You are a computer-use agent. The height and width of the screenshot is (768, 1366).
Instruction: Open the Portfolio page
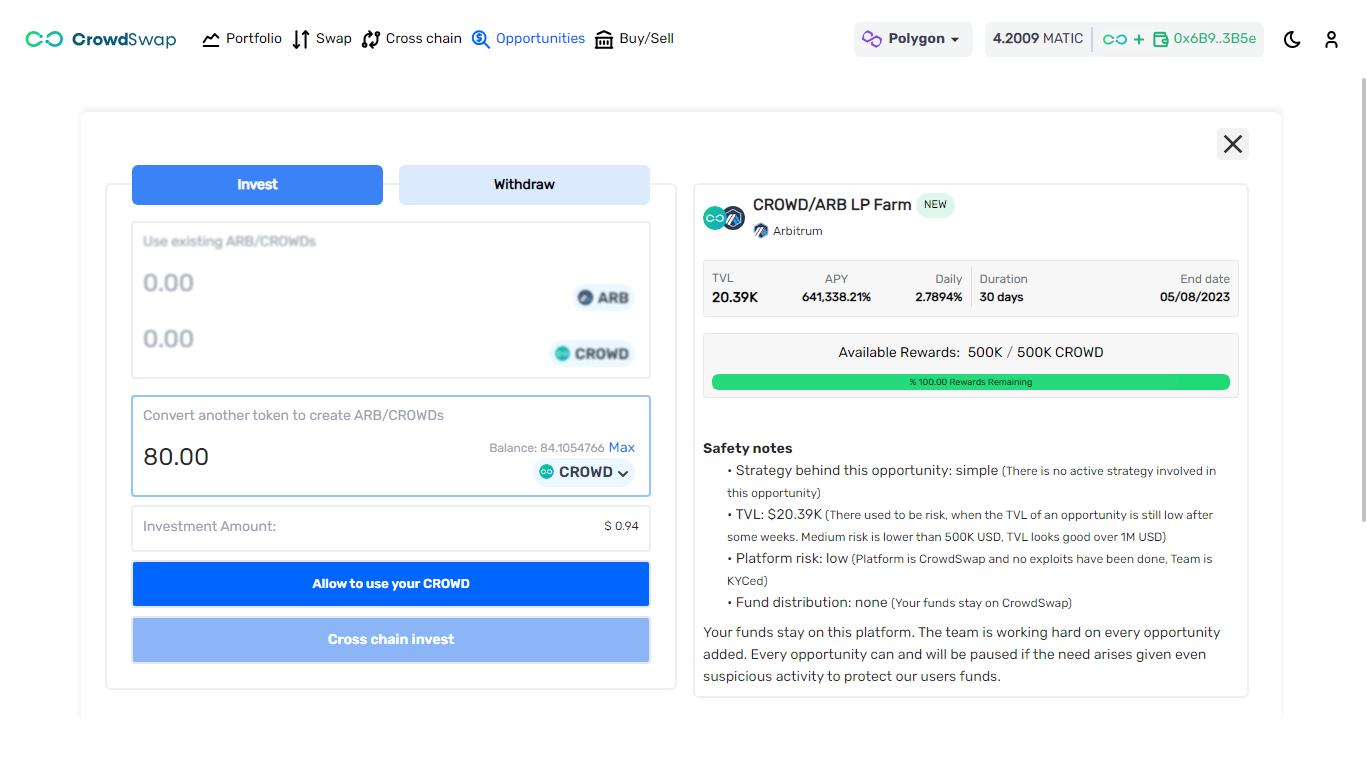pyautogui.click(x=242, y=39)
